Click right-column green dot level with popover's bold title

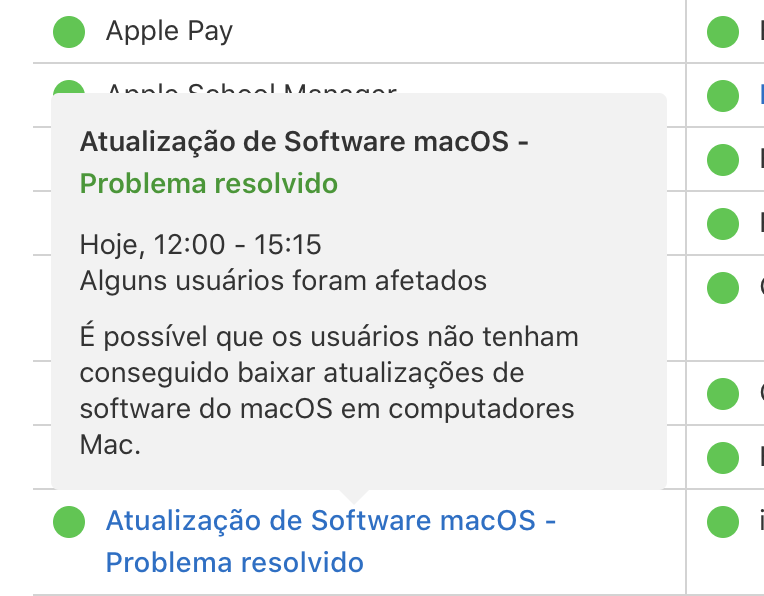pos(722,159)
